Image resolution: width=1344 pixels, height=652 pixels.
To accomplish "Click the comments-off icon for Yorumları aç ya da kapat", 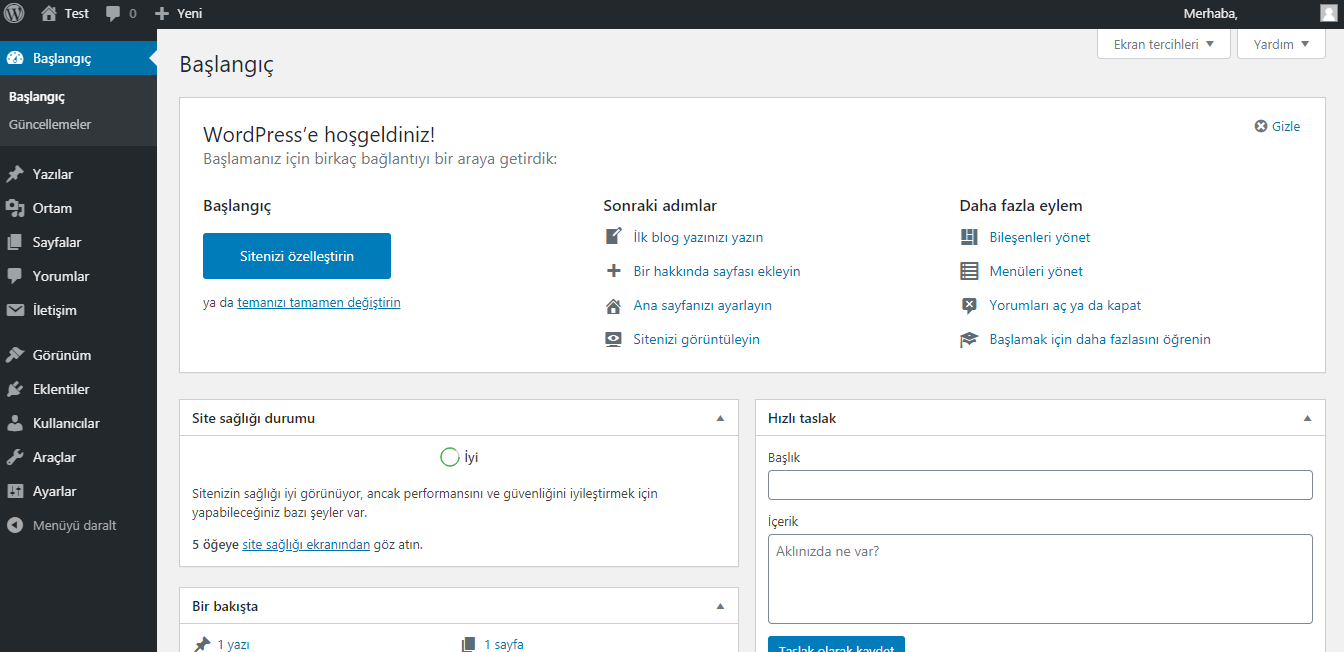I will 969,305.
